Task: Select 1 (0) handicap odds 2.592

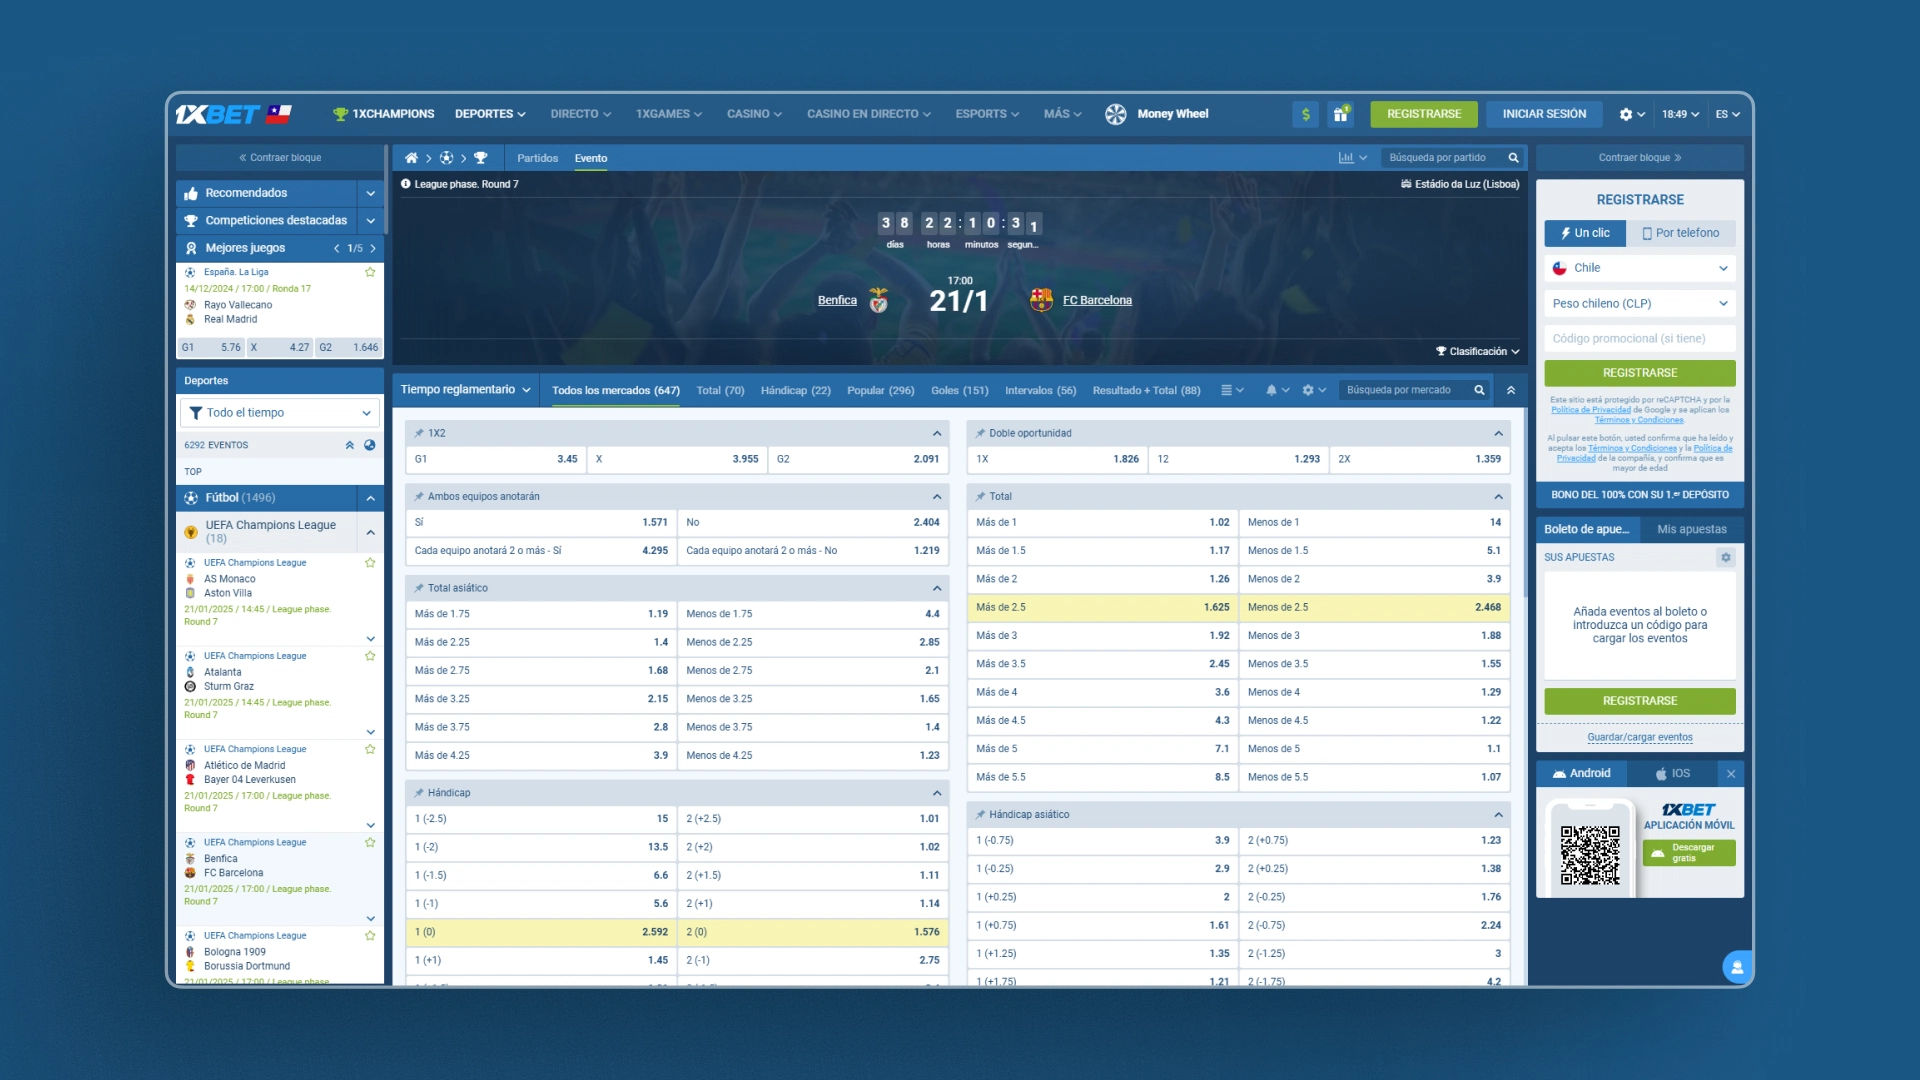Action: 541,932
